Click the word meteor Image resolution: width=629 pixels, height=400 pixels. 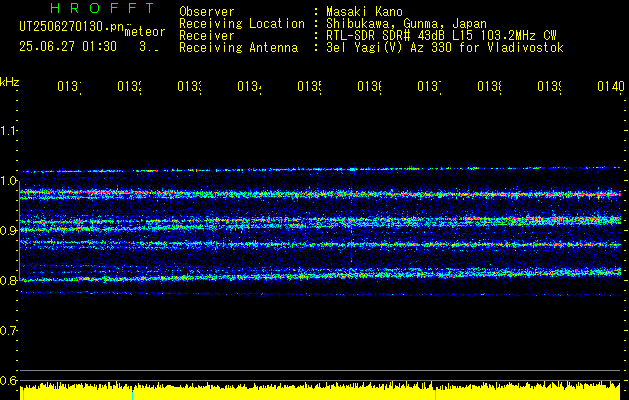point(145,32)
